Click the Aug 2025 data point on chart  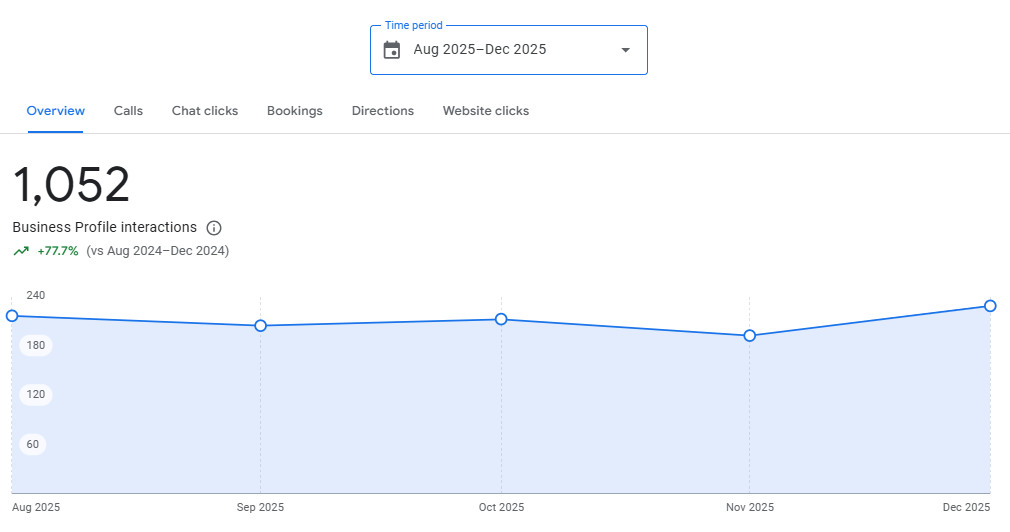[12, 316]
